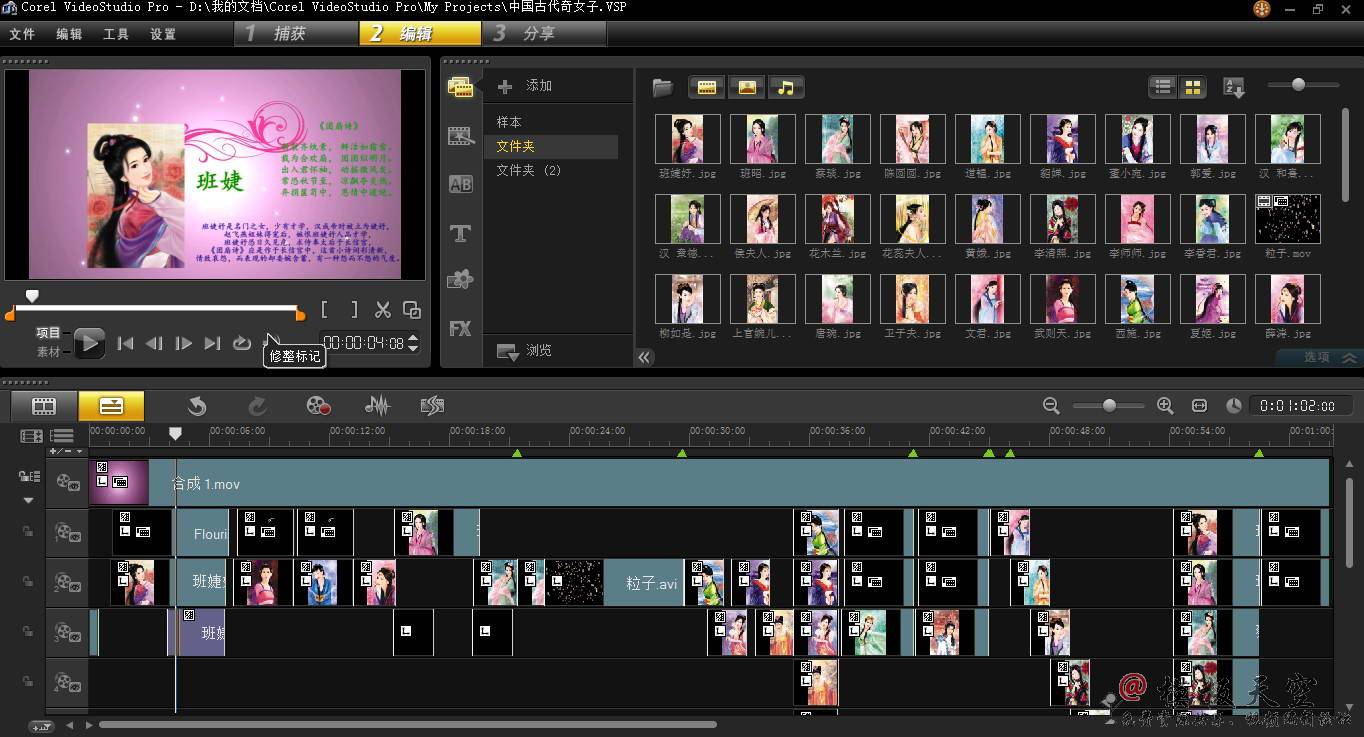
Task: Click the zoom in magnifier icon
Action: click(1165, 405)
